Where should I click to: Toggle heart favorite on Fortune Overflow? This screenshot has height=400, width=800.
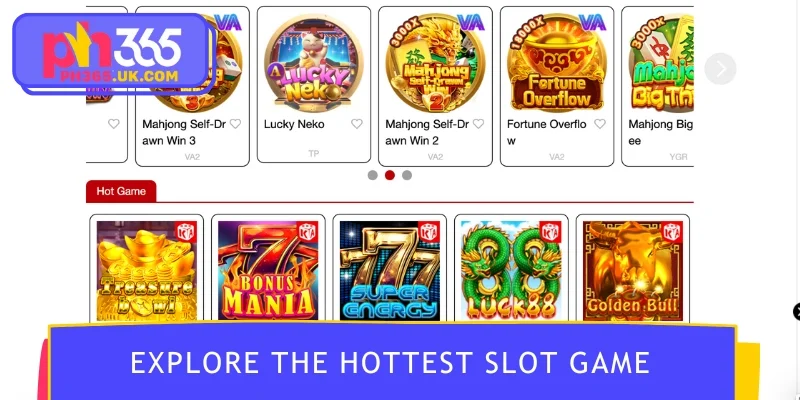pyautogui.click(x=600, y=124)
